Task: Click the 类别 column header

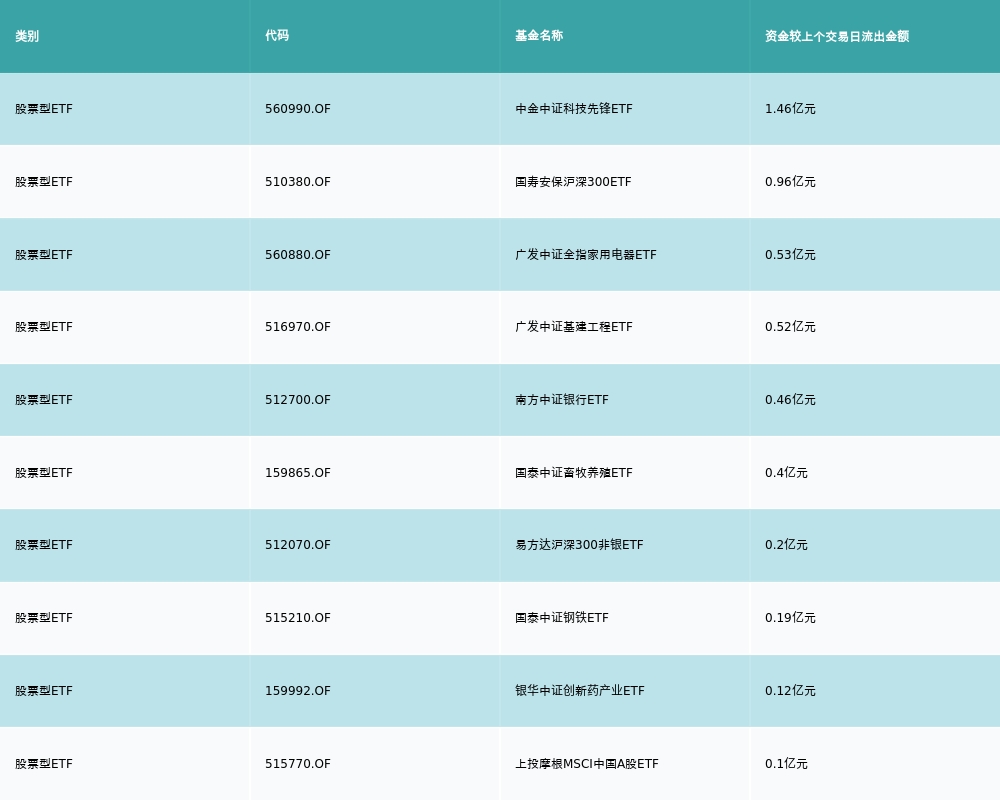Action: 27,36
